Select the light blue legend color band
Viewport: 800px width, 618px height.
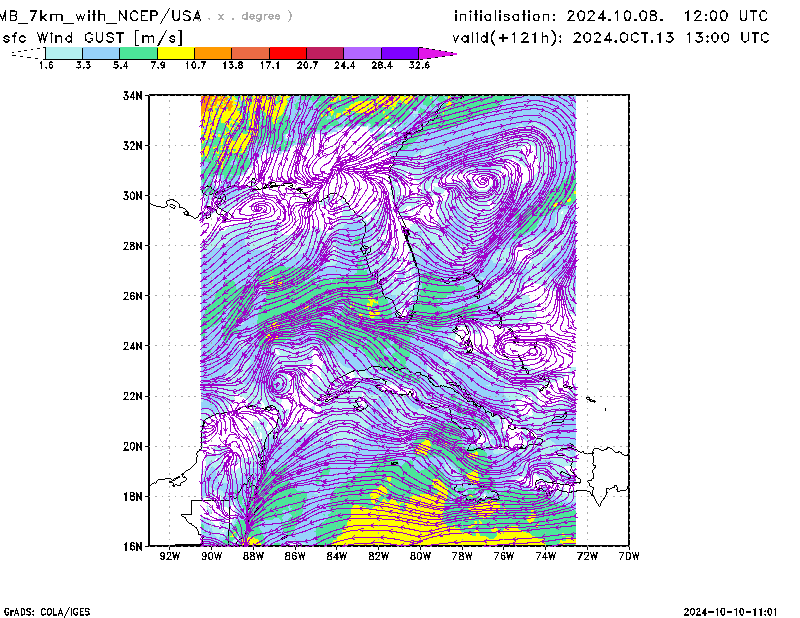pyautogui.click(x=101, y=53)
